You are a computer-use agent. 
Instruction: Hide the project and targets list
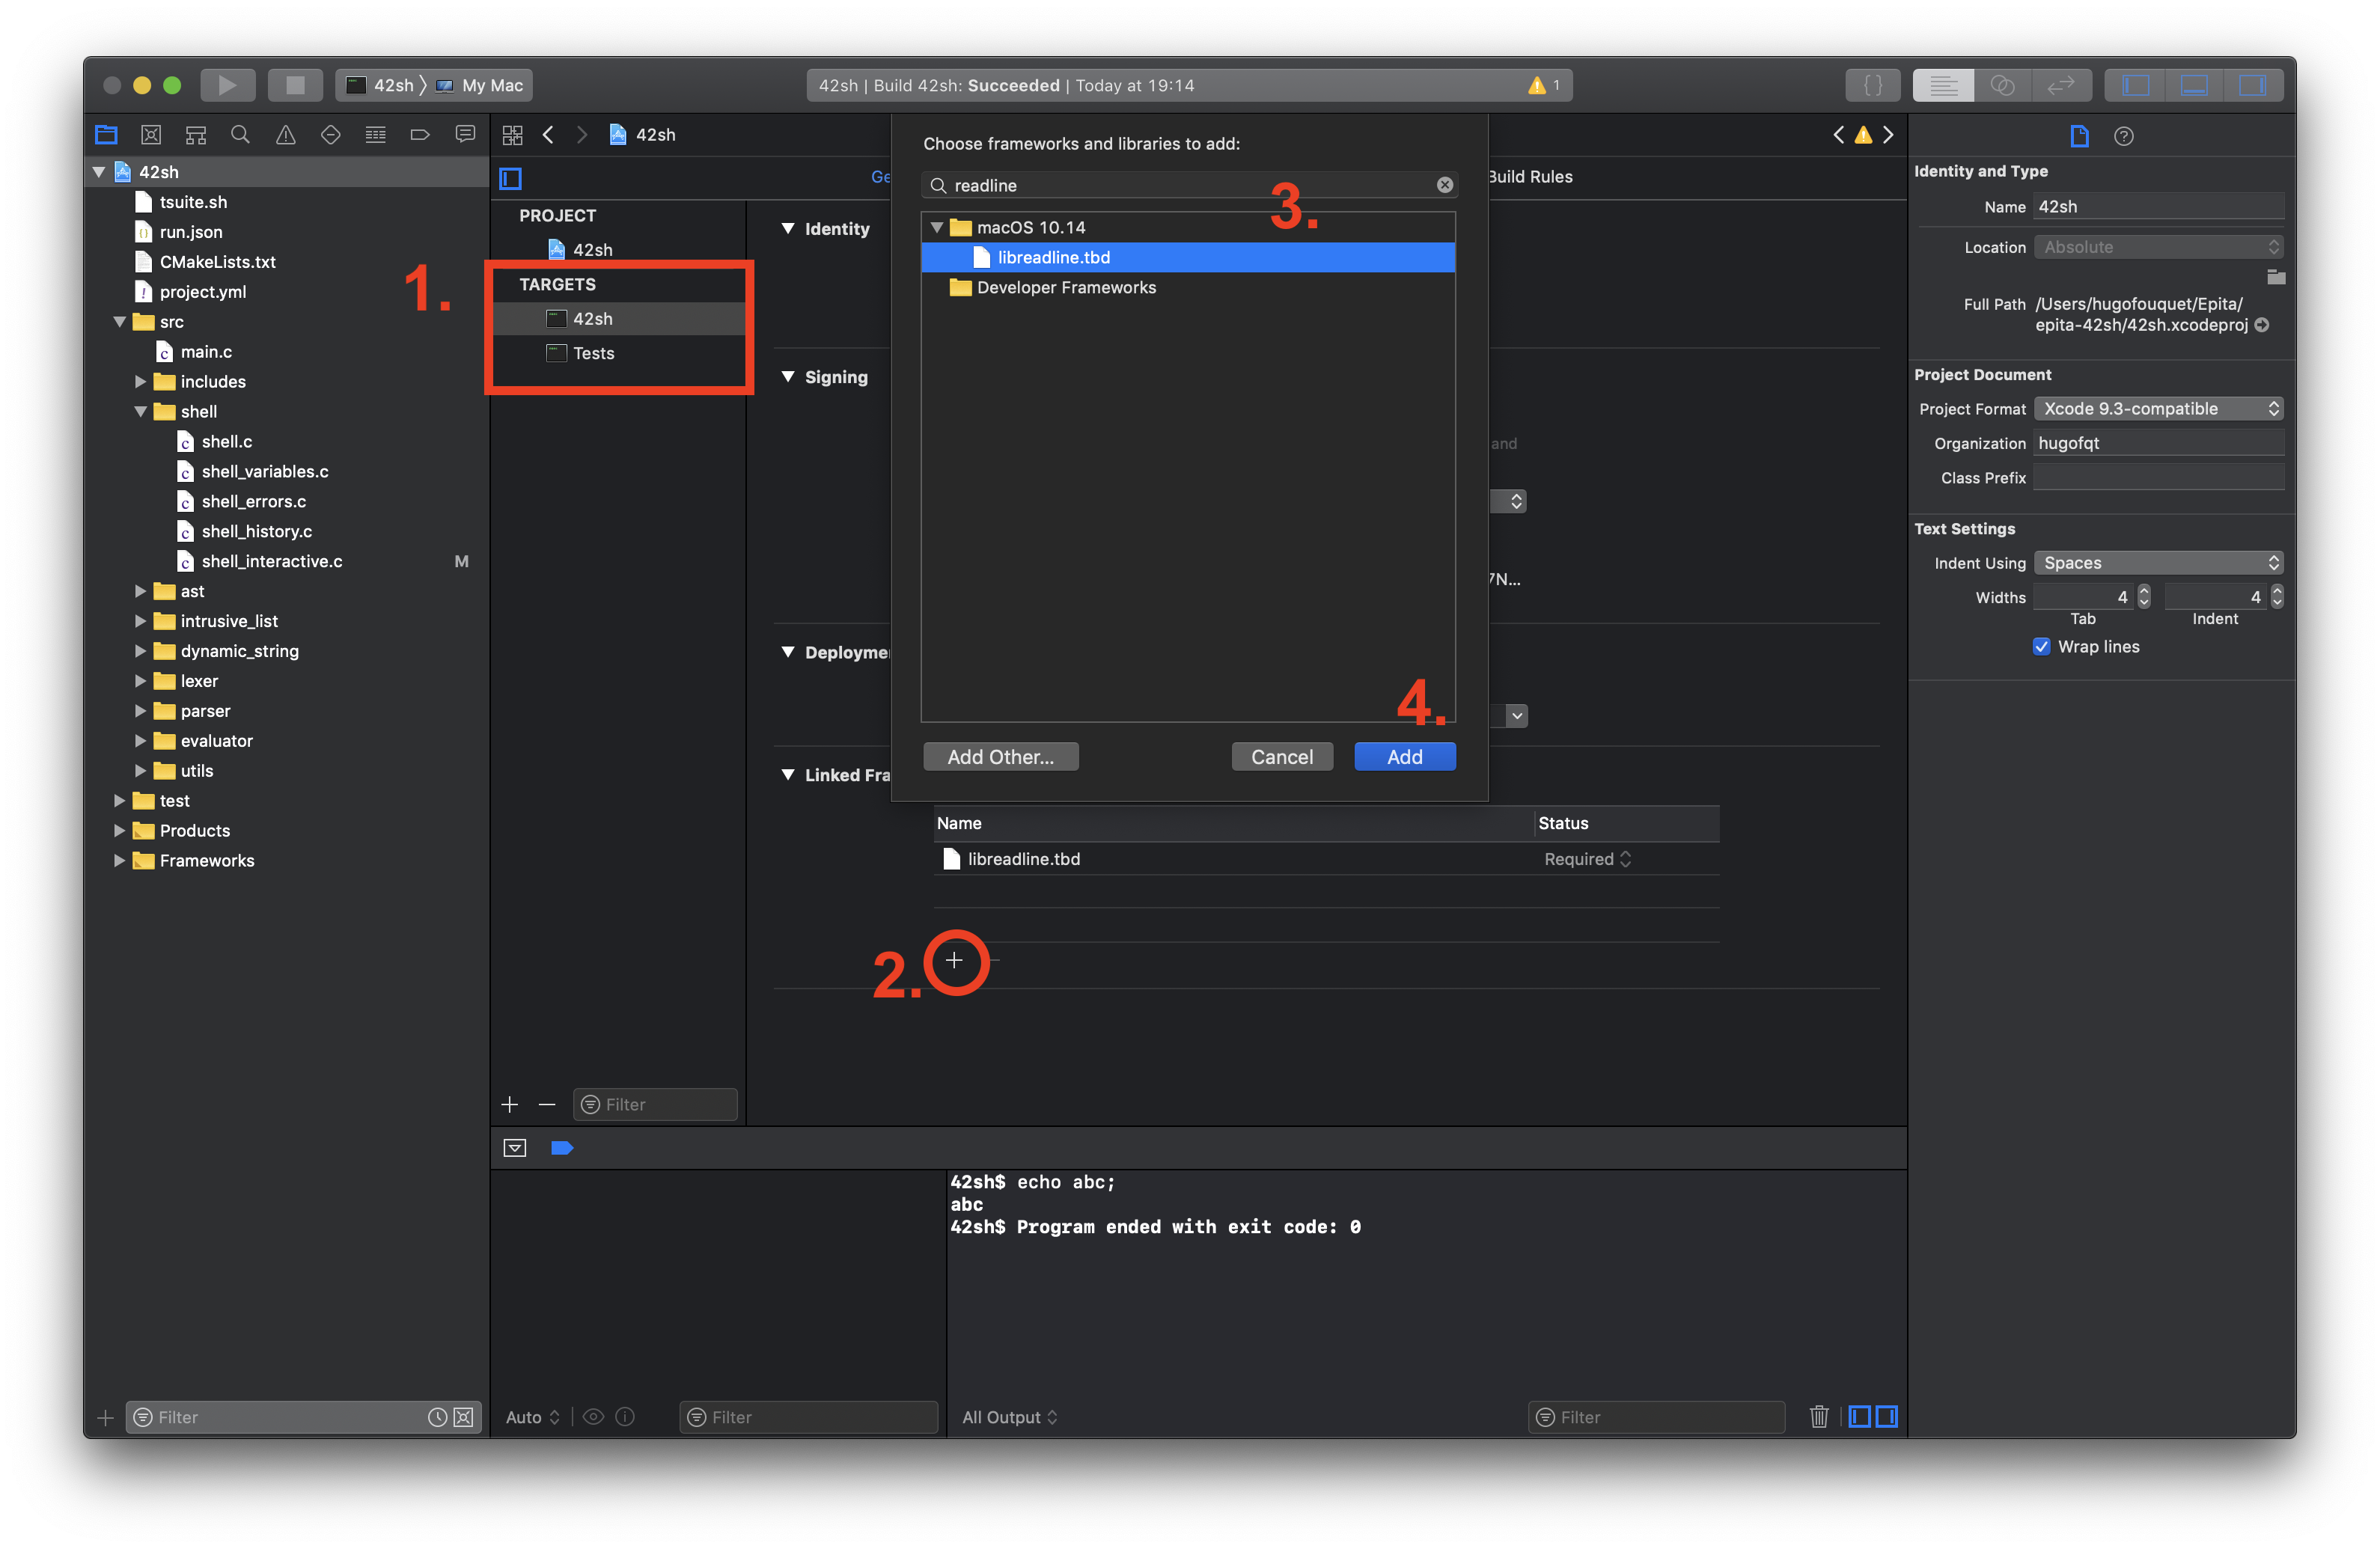510,178
